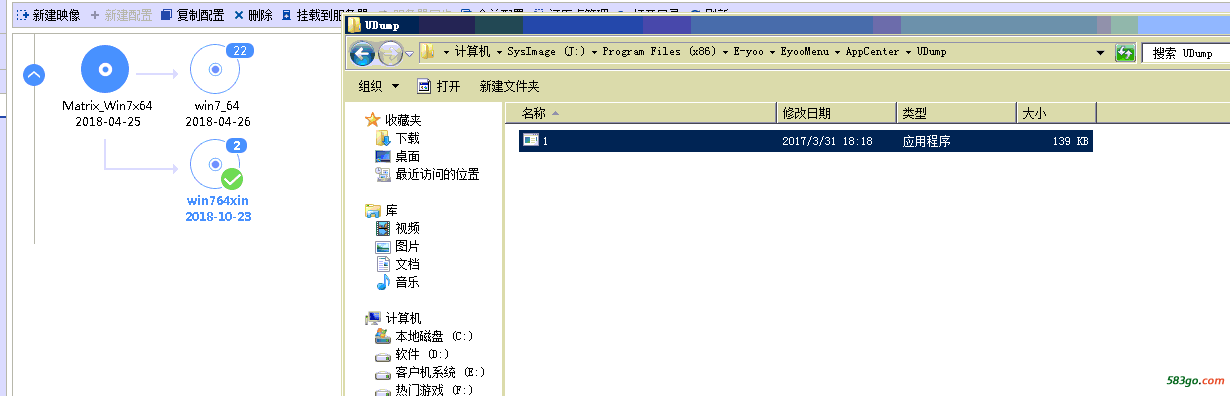Screen dimensions: 1230x396
Task: Open the 组织 menu dropdown
Action: [x=379, y=87]
